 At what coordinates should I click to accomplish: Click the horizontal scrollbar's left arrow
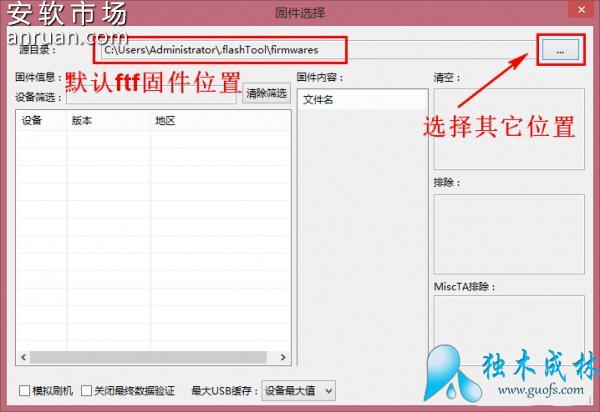tap(22, 357)
